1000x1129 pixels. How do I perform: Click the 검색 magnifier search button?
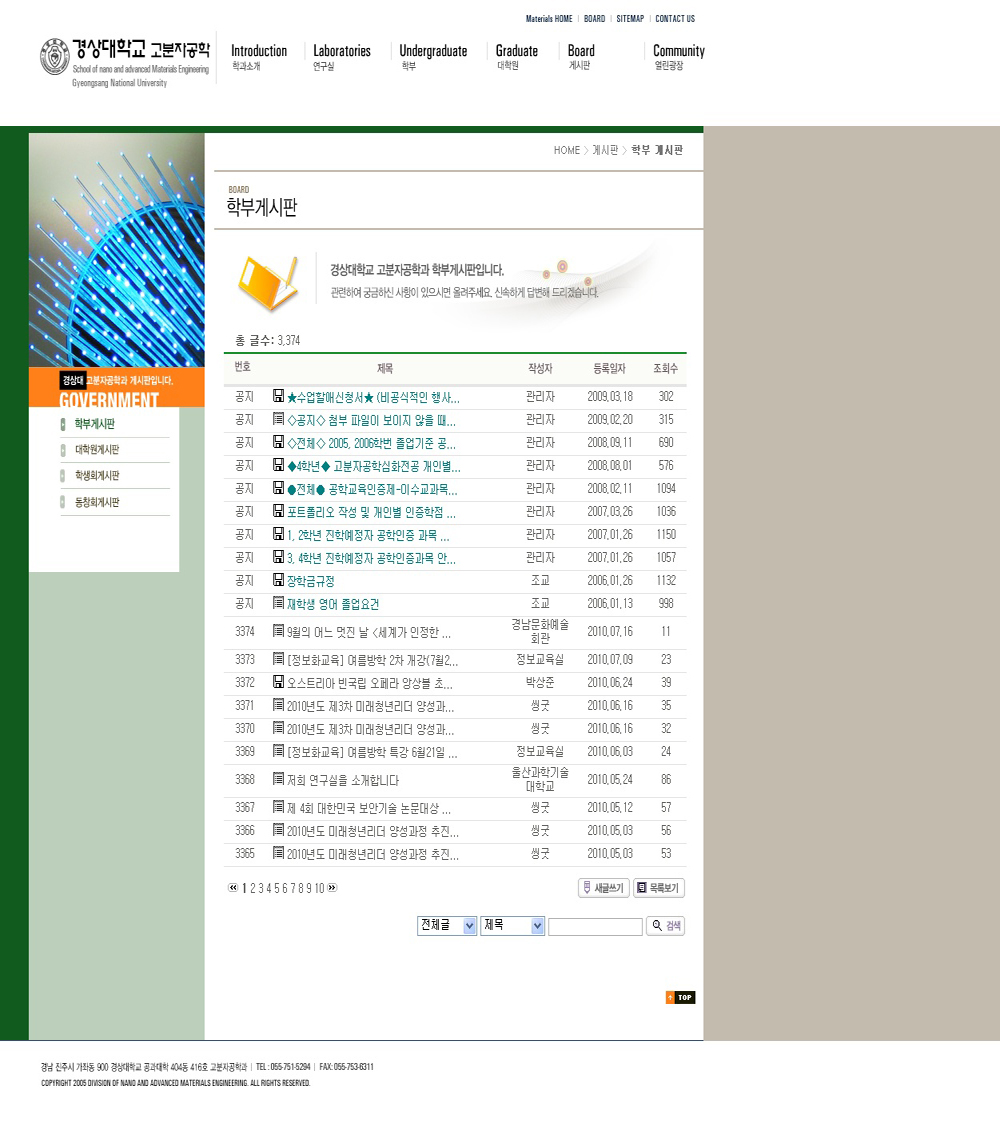click(665, 926)
